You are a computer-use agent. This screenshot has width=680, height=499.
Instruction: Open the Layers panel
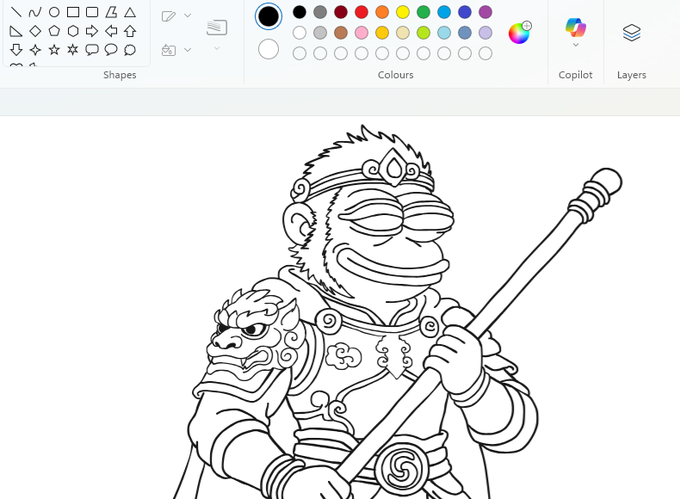point(631,33)
